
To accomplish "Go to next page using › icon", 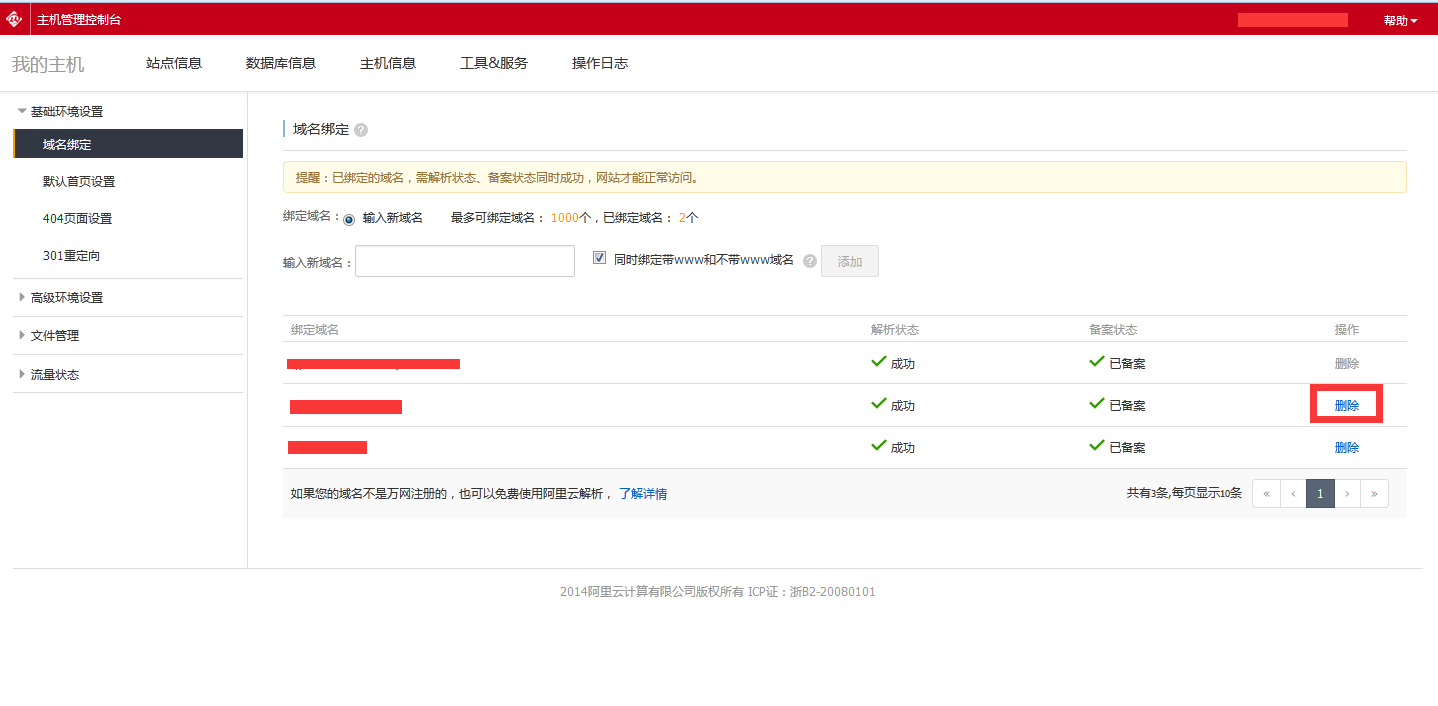I will click(x=1347, y=493).
